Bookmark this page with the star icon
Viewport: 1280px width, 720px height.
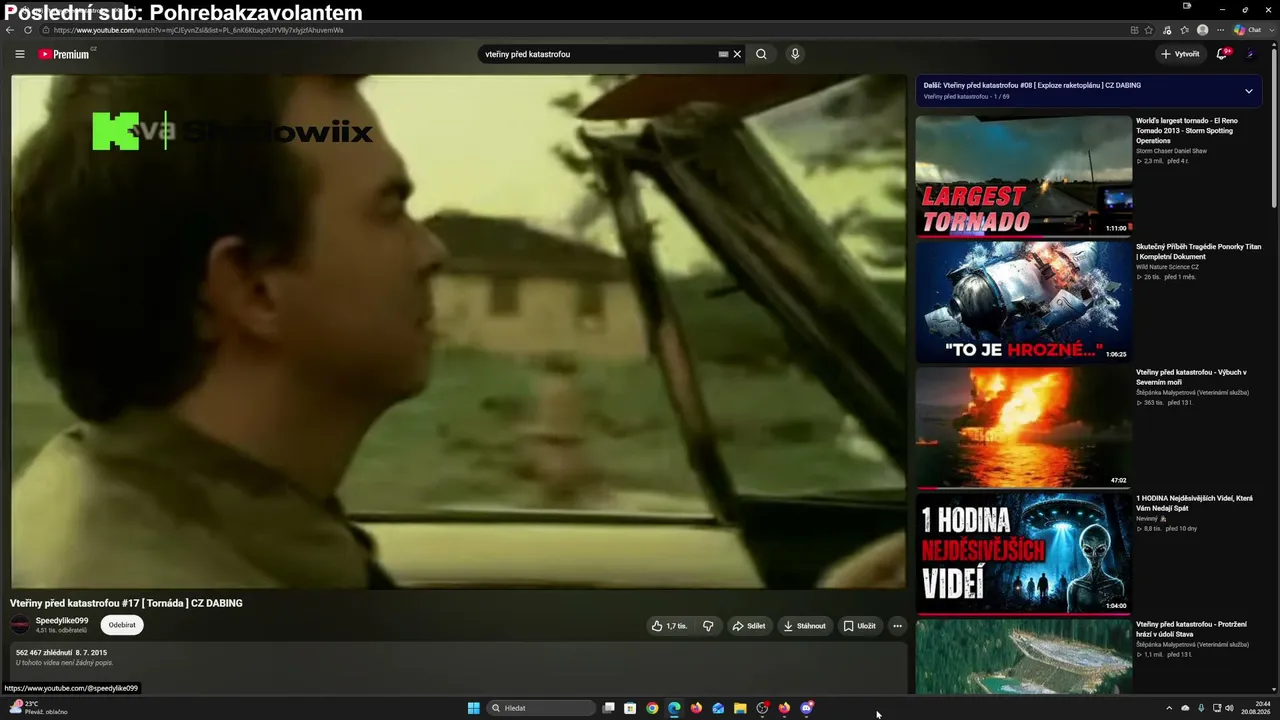(1149, 30)
